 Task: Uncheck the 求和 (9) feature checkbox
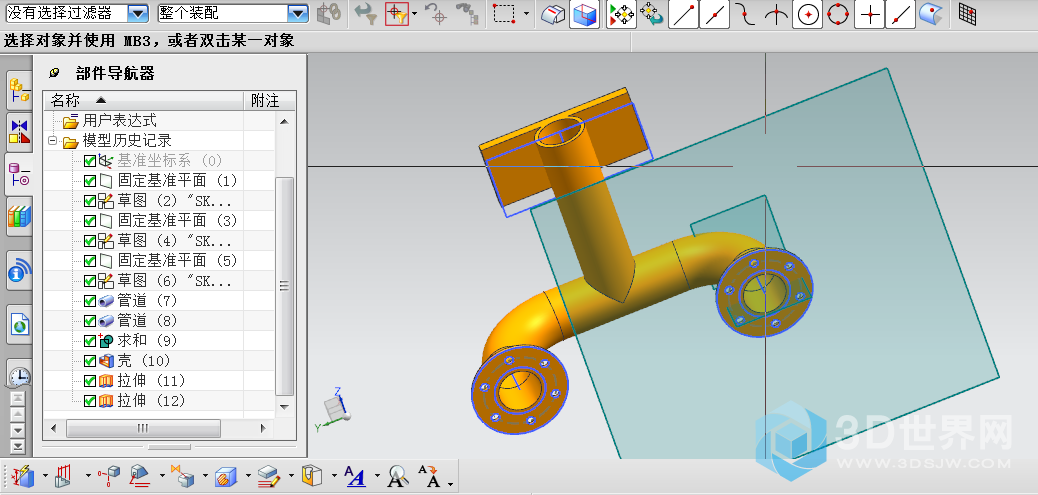[x=90, y=341]
